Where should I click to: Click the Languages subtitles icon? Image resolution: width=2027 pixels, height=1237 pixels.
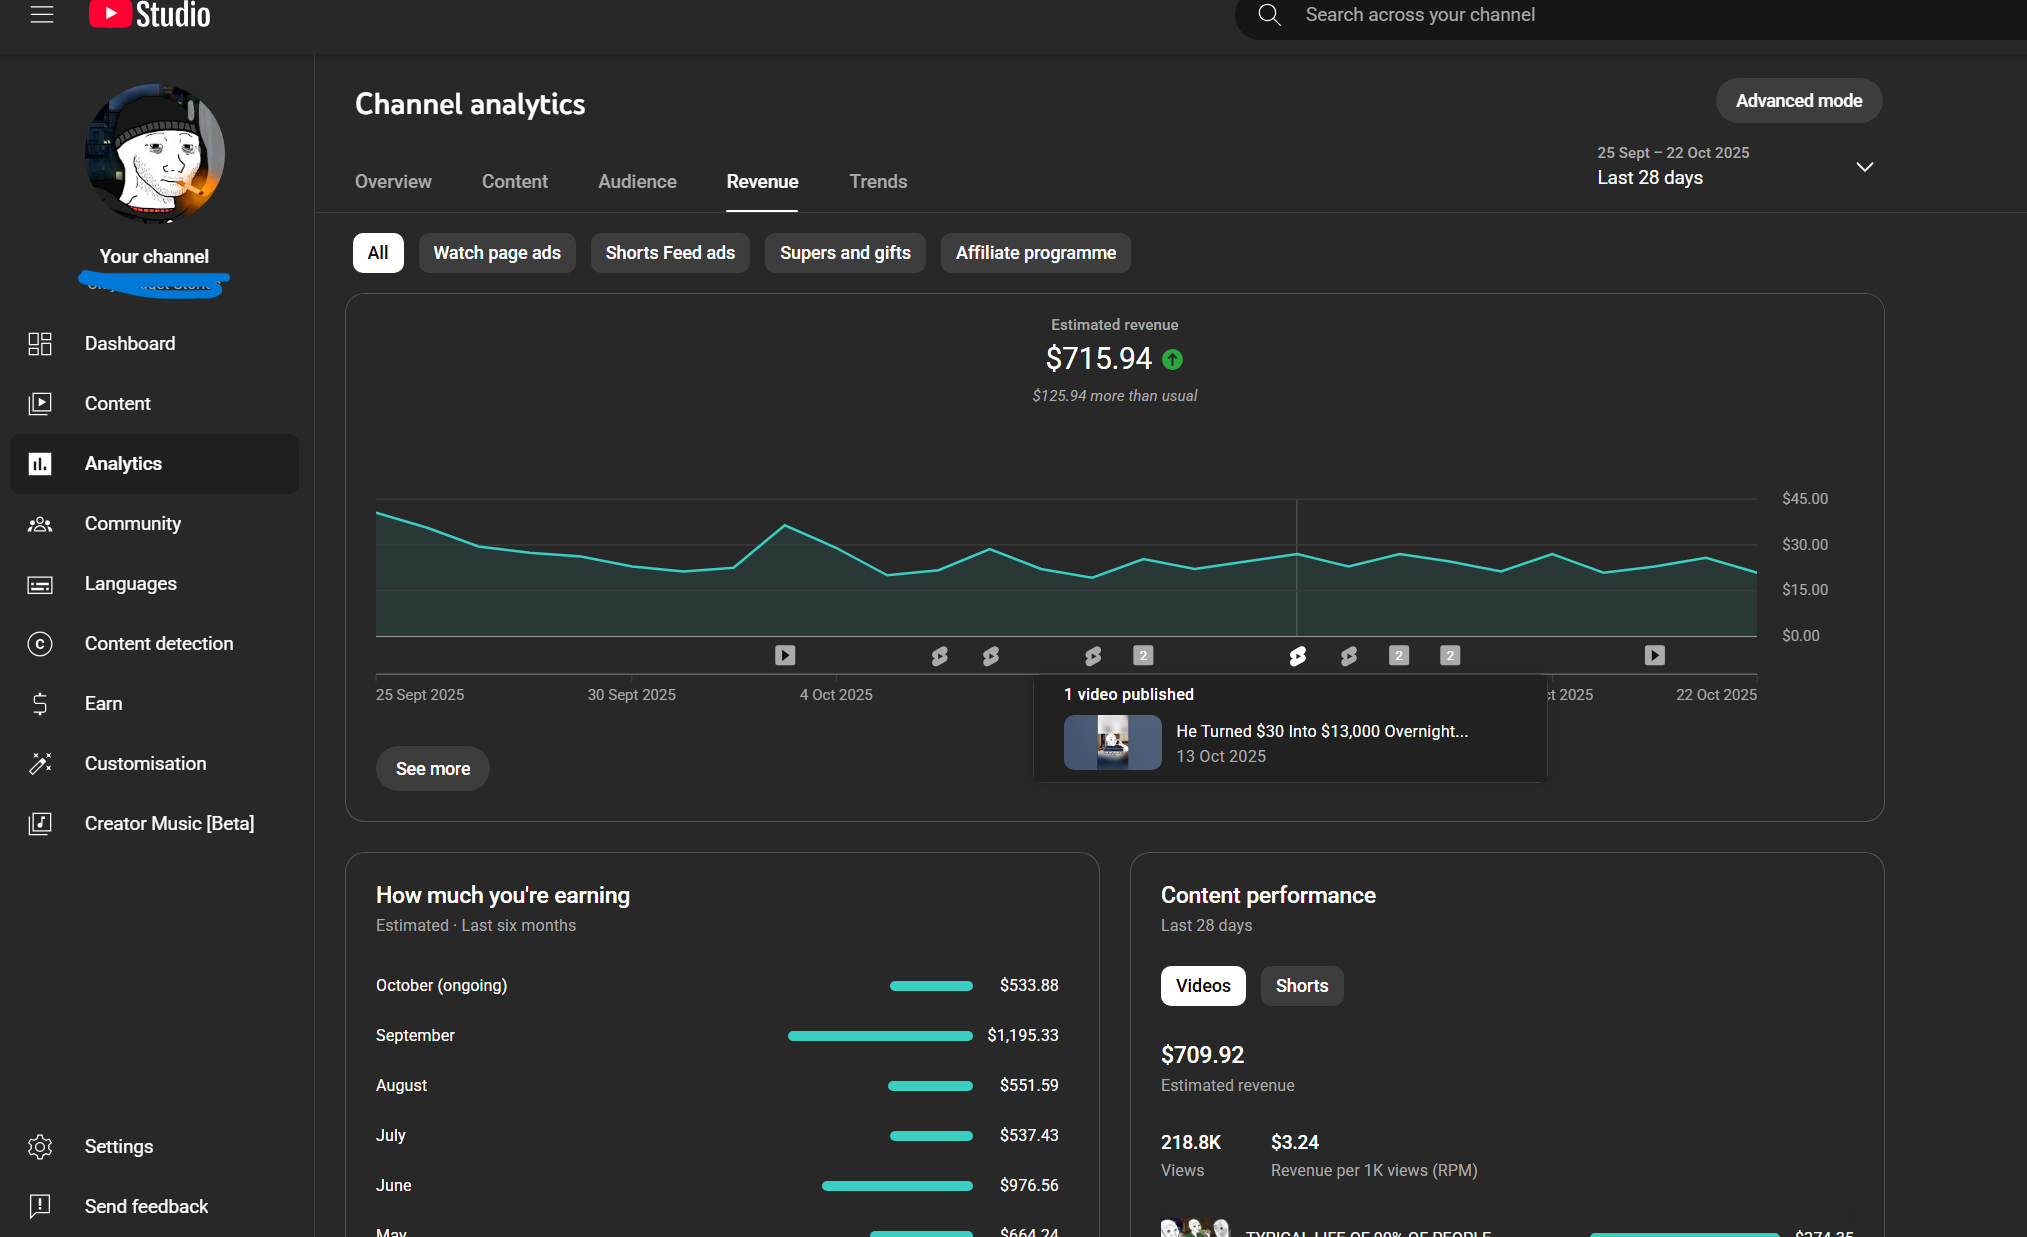coord(40,584)
